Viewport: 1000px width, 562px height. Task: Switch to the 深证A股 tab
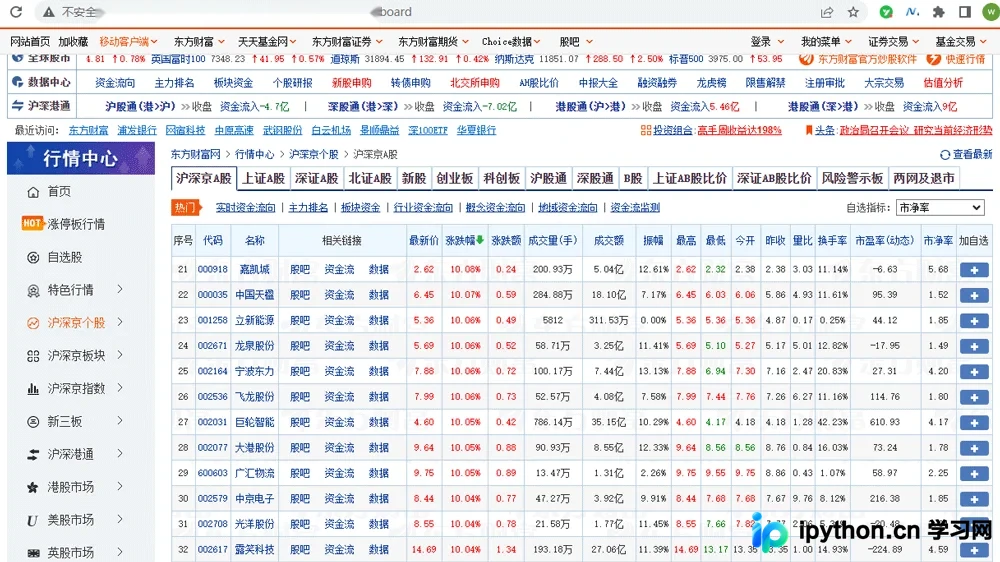tap(316, 179)
